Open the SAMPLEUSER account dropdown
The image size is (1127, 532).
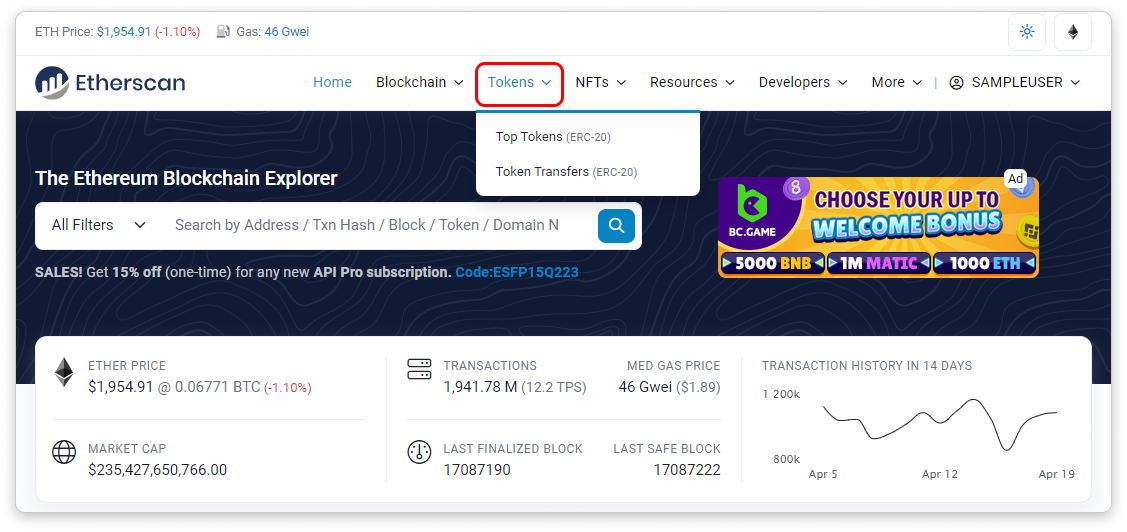point(1014,82)
